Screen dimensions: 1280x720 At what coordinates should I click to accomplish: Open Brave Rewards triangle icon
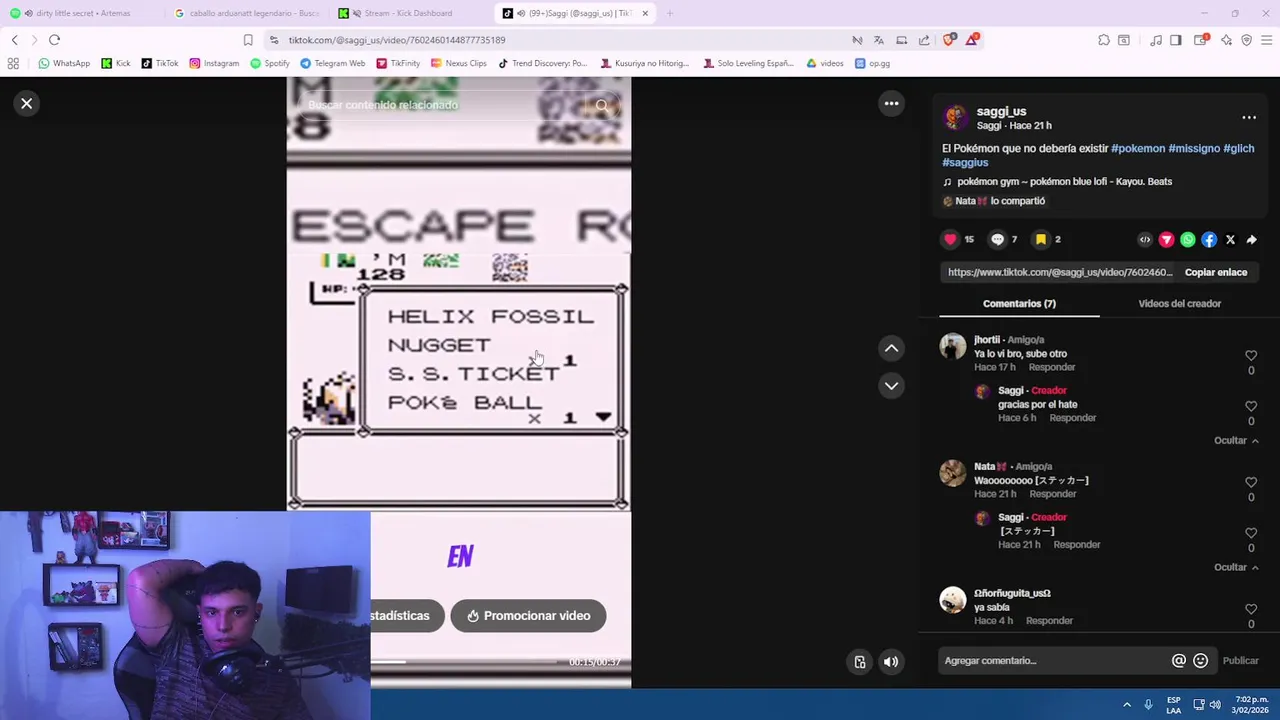point(972,40)
